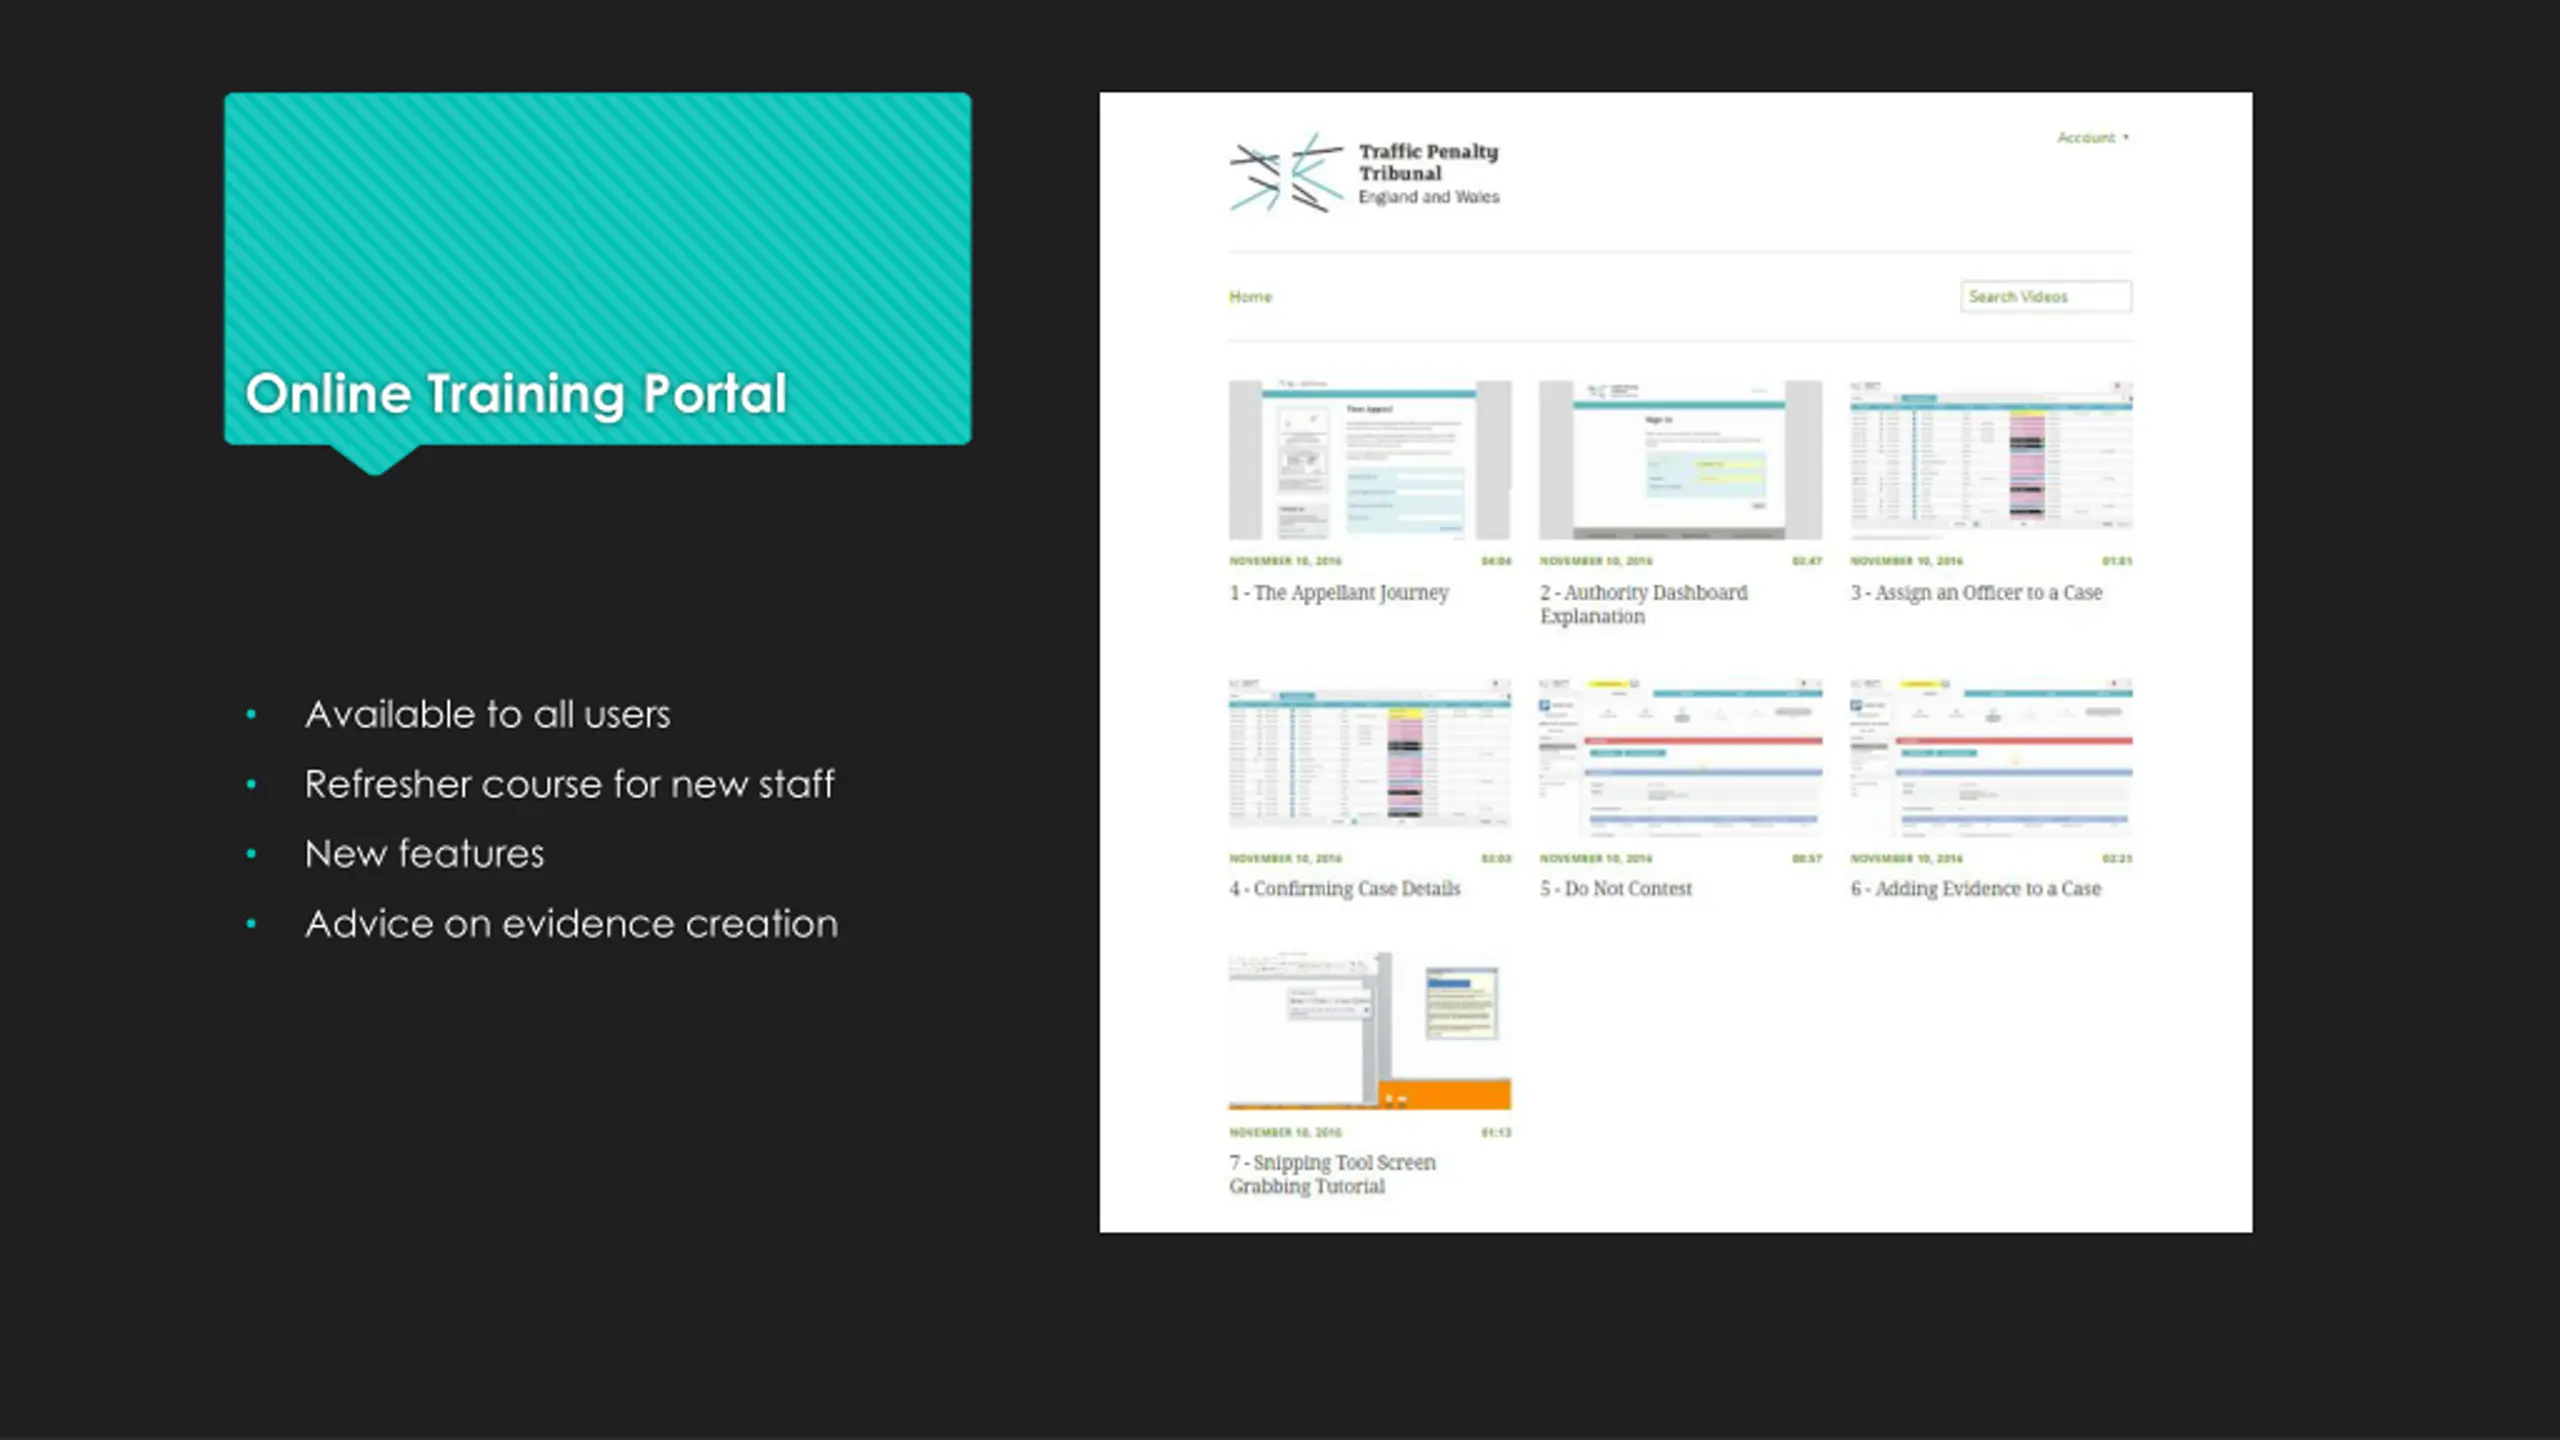
Task: Open Confirming Case Details video thumbnail
Action: tap(1369, 755)
